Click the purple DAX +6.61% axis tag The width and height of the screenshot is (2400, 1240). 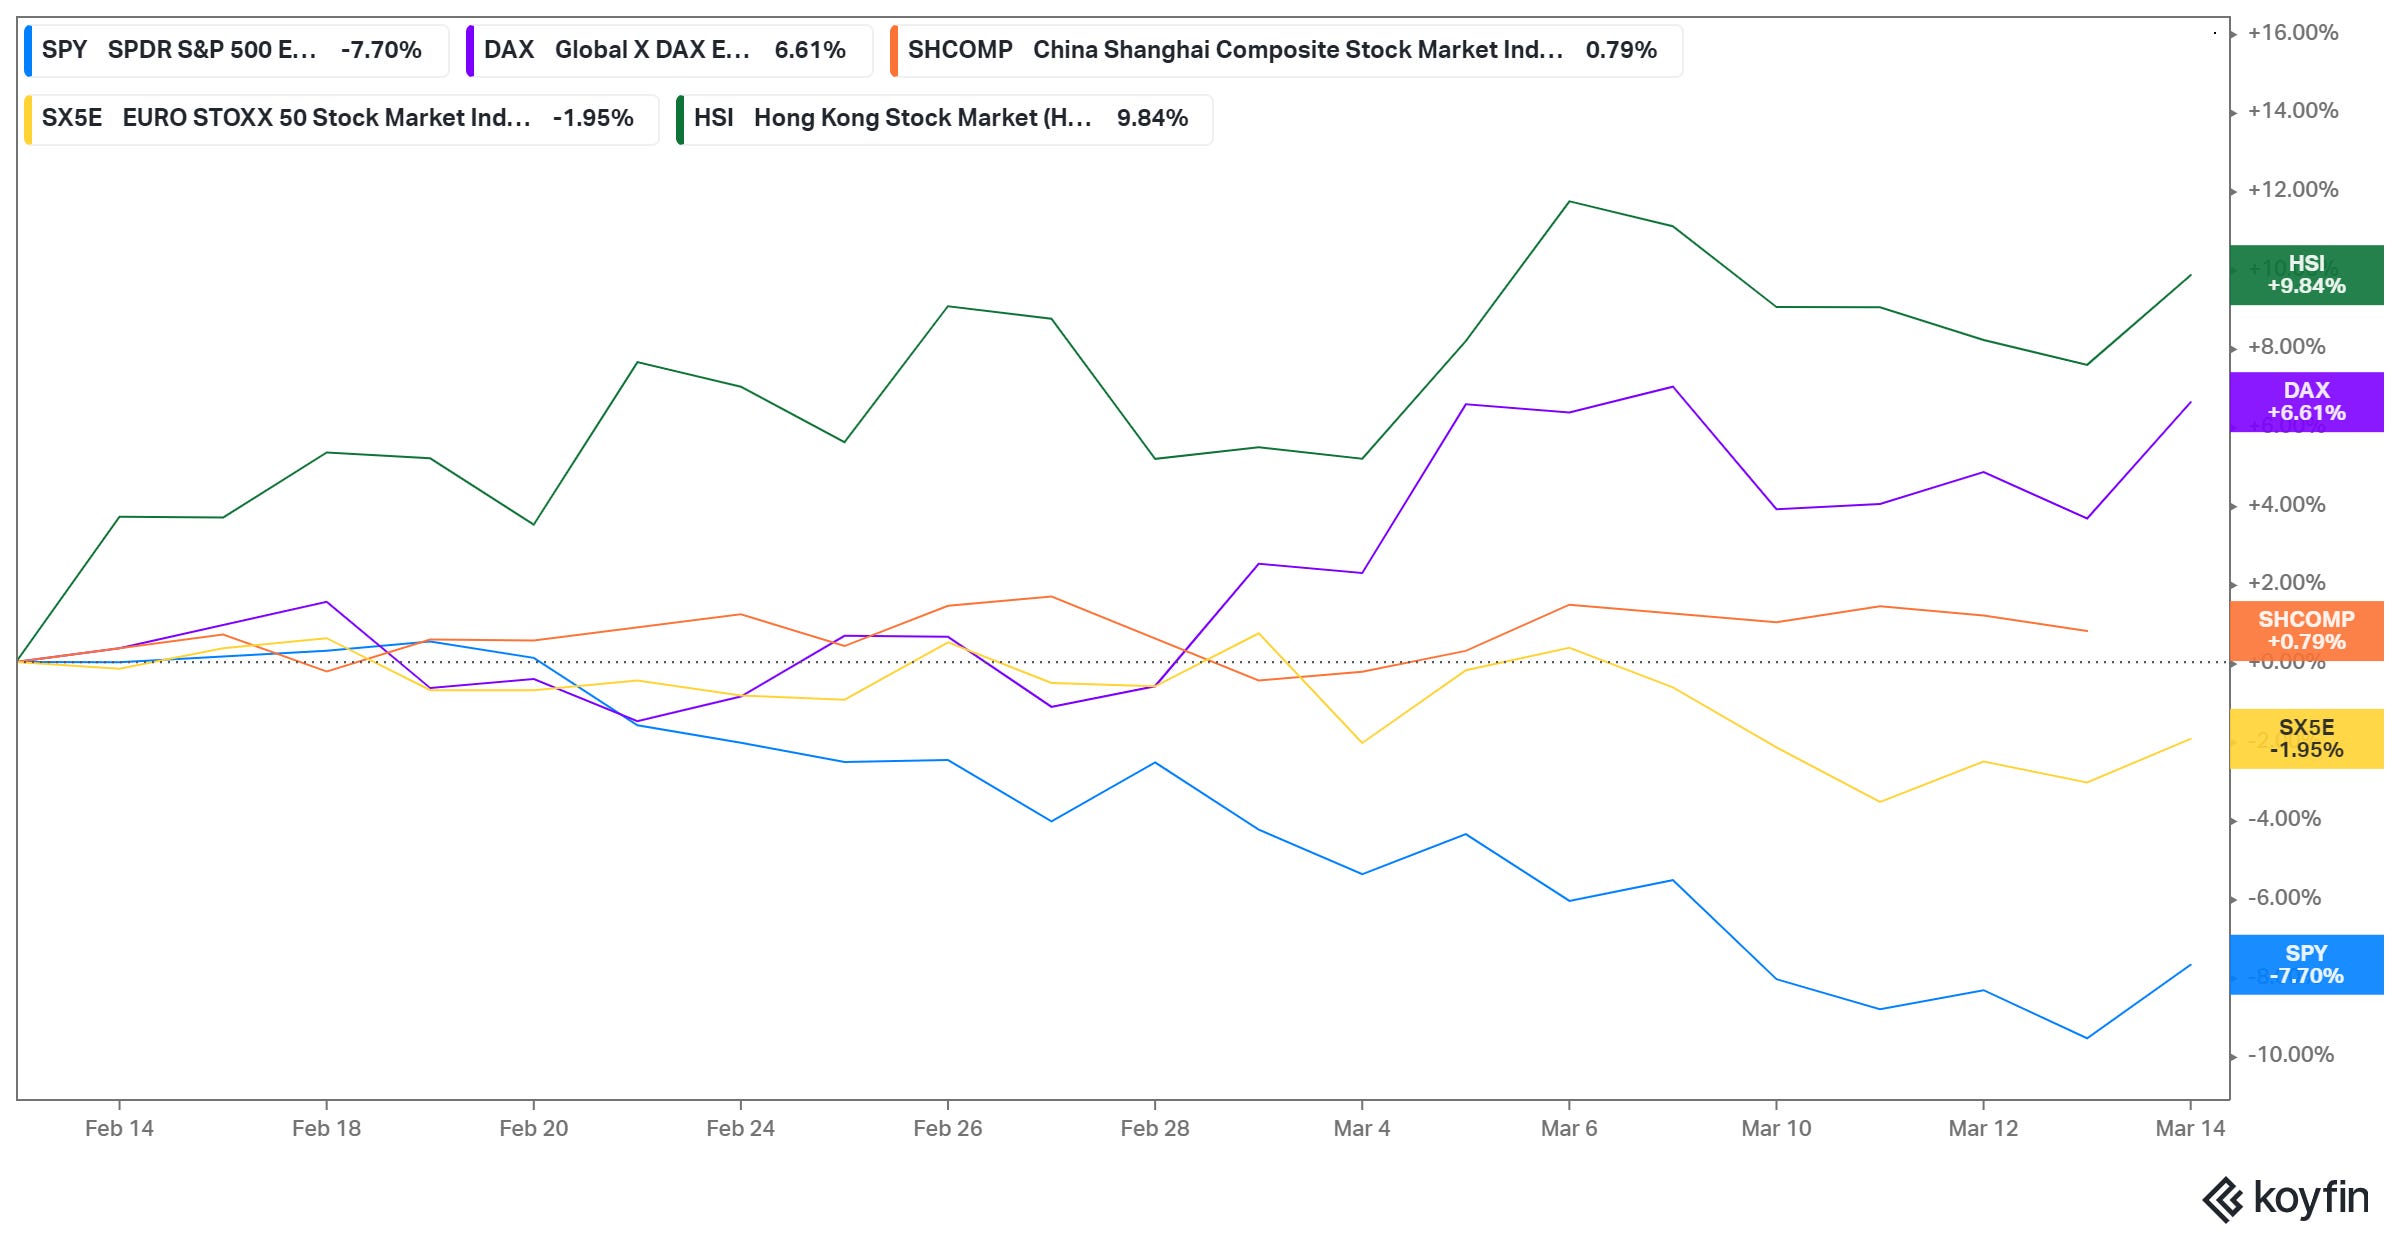[2306, 402]
